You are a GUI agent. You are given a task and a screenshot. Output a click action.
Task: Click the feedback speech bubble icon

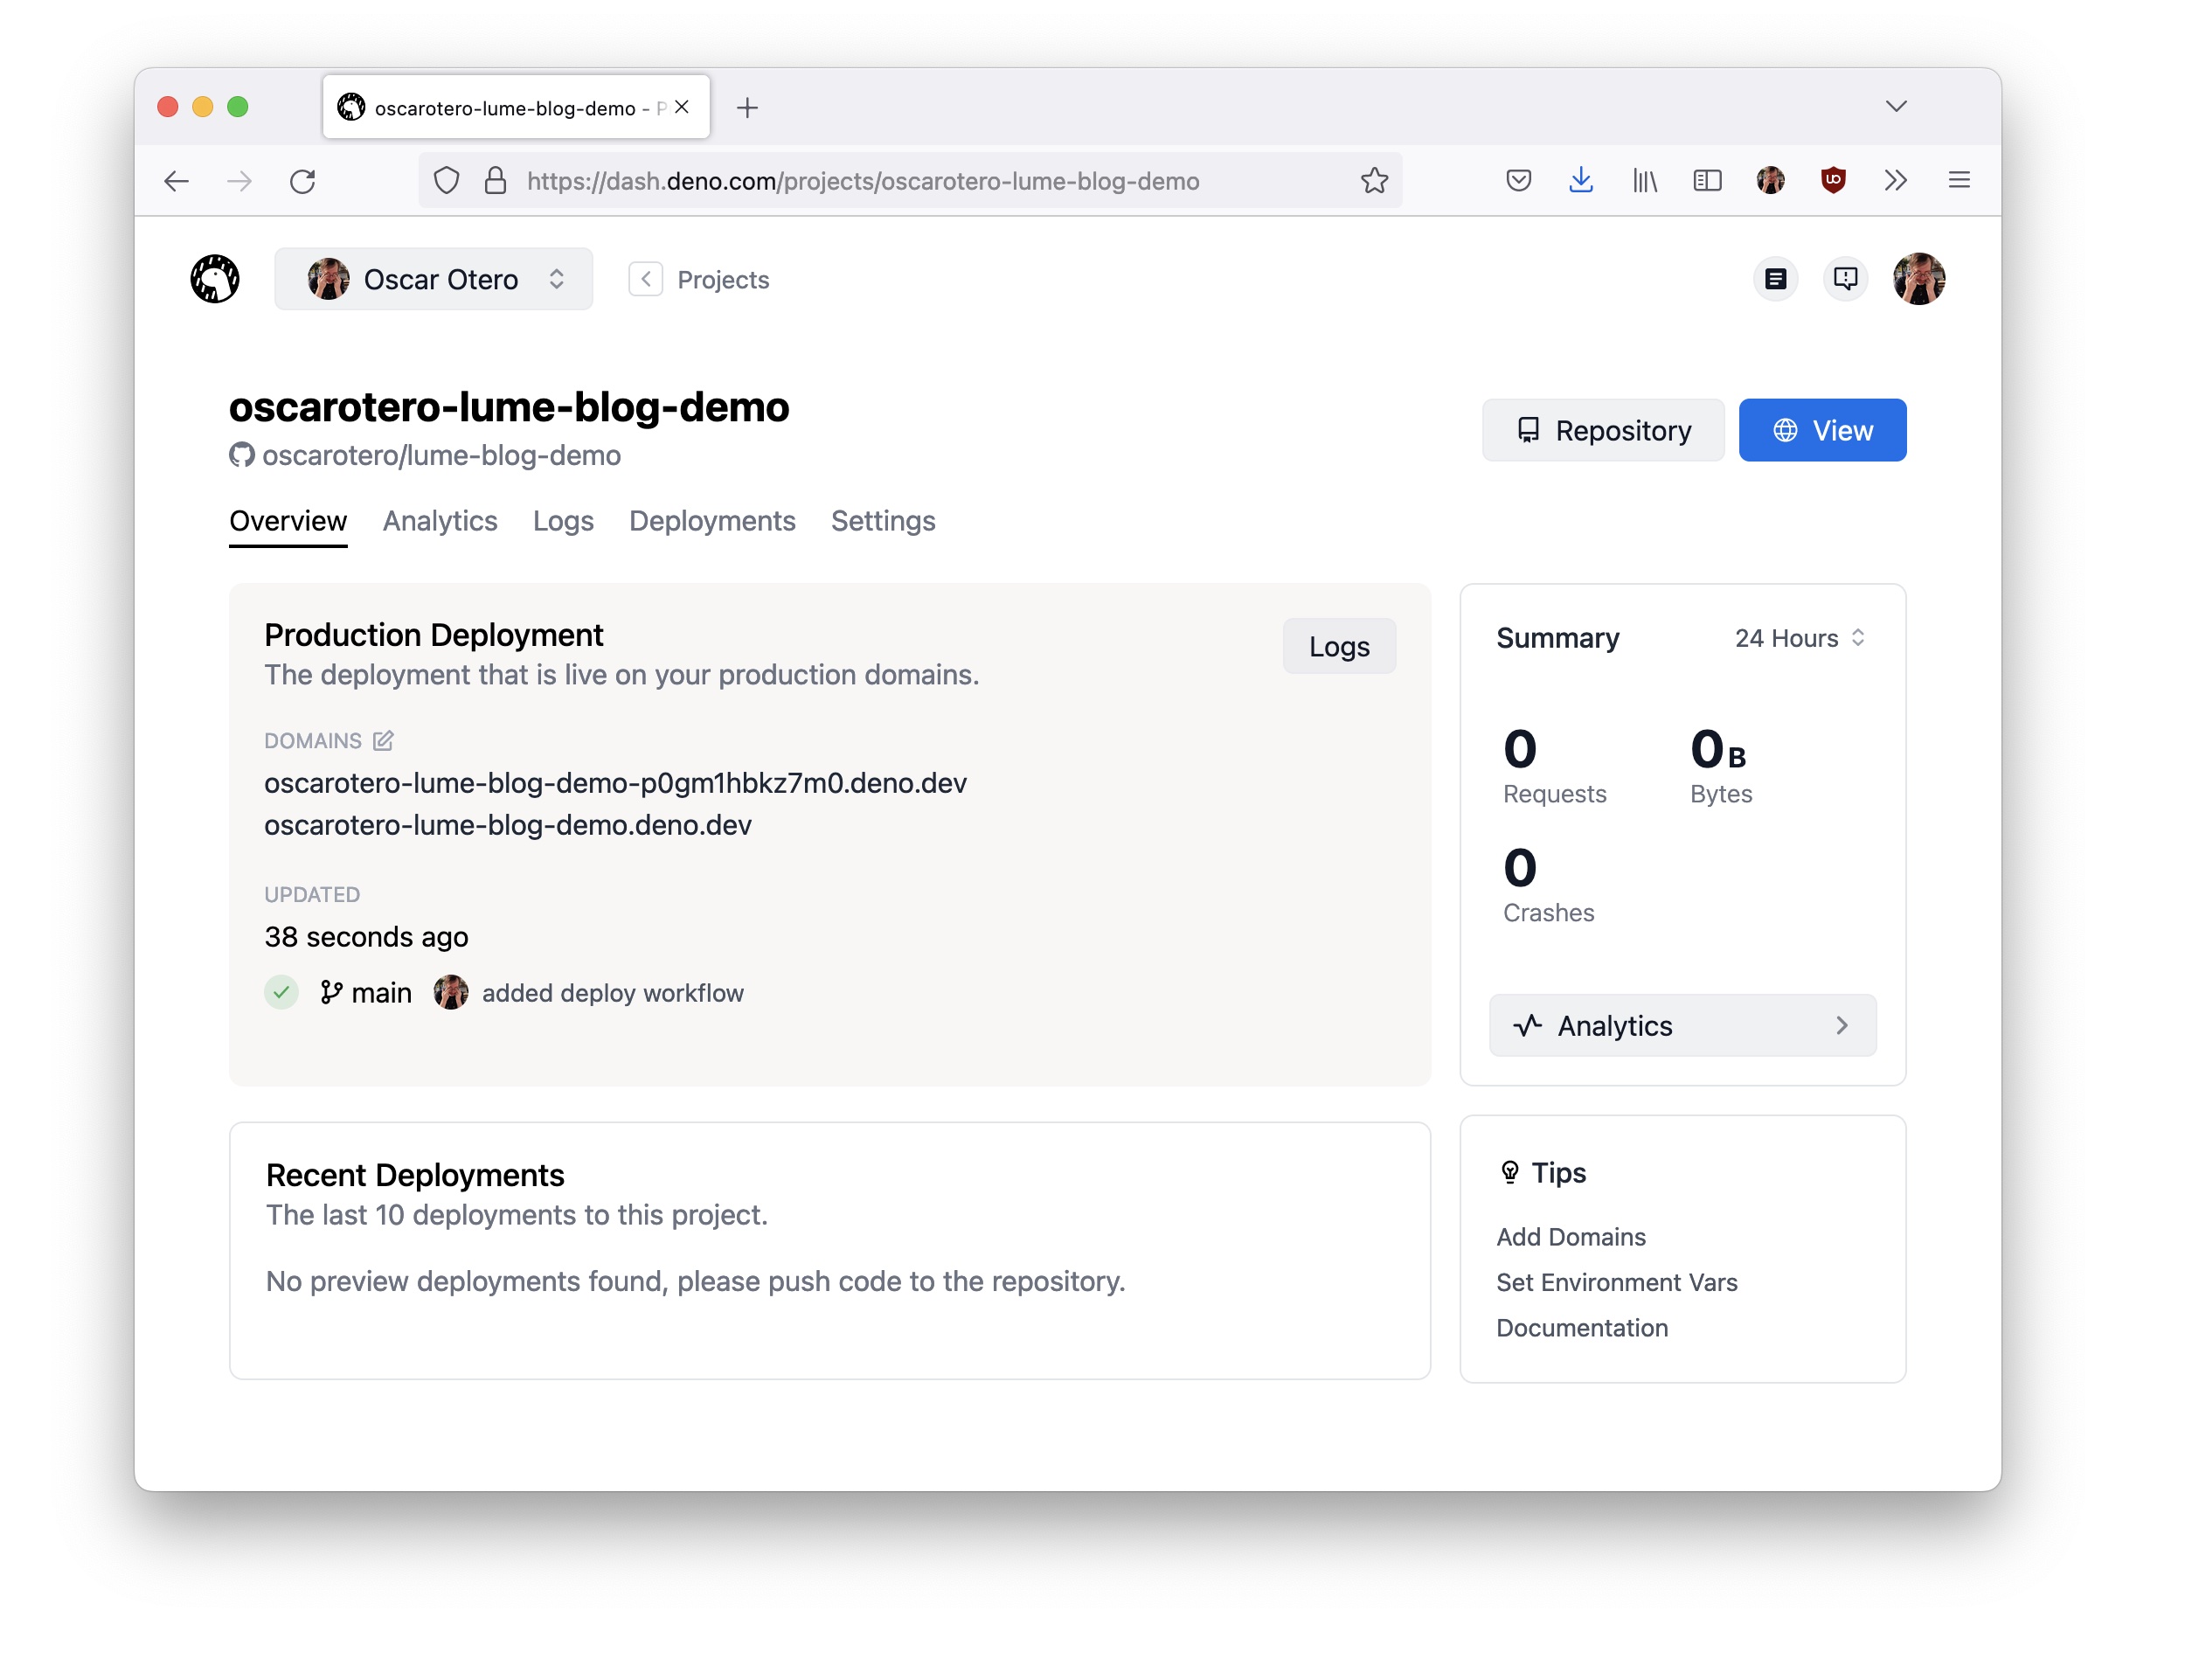pyautogui.click(x=1845, y=279)
